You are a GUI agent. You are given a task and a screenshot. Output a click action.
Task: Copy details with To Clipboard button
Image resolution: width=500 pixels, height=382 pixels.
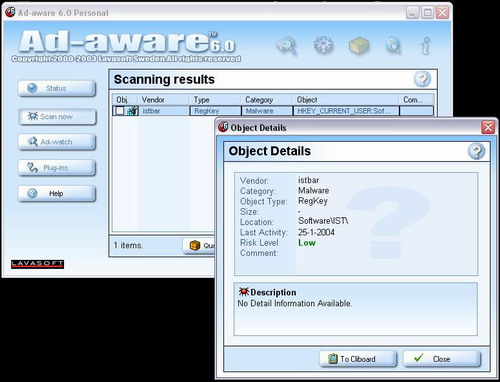pos(358,359)
